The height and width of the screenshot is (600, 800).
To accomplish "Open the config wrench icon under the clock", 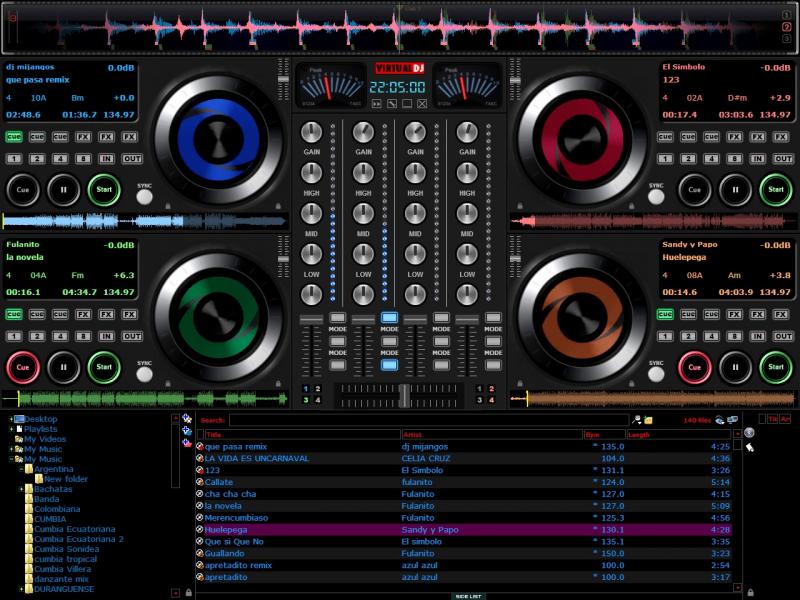I will [x=391, y=104].
